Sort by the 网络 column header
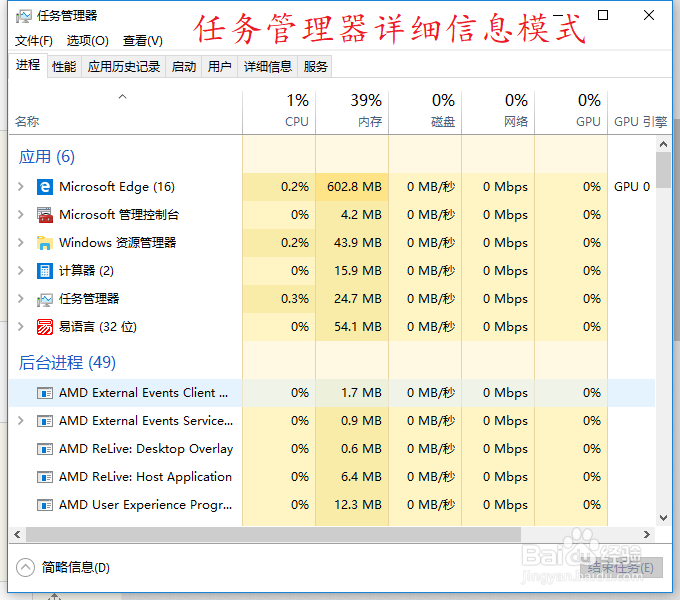 tap(498, 113)
